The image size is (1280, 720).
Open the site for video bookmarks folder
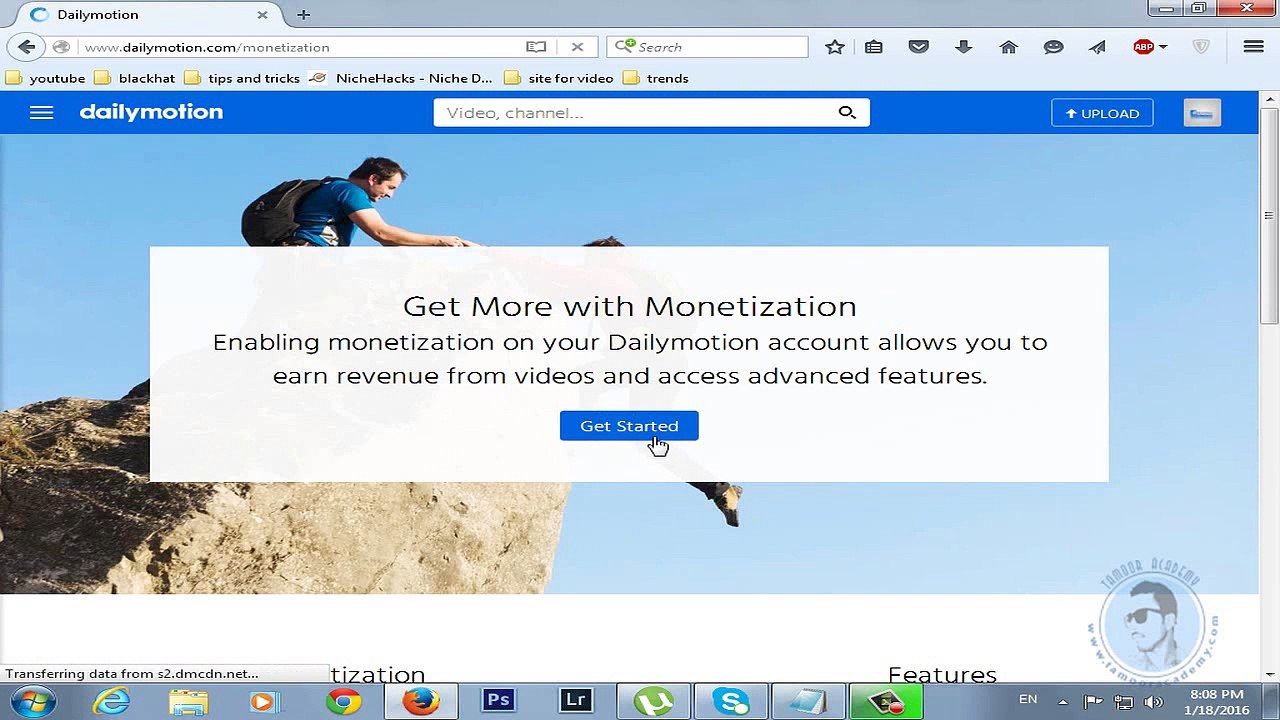point(559,78)
